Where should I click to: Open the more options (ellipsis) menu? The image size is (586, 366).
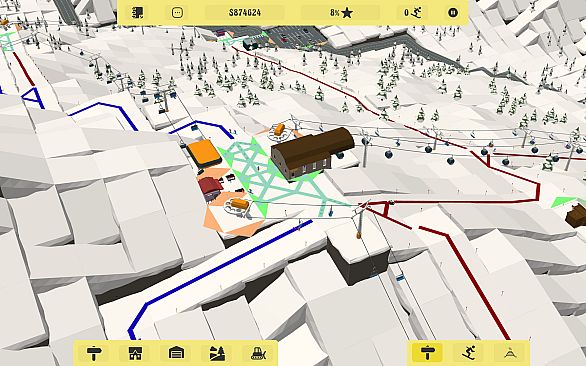[x=177, y=13]
